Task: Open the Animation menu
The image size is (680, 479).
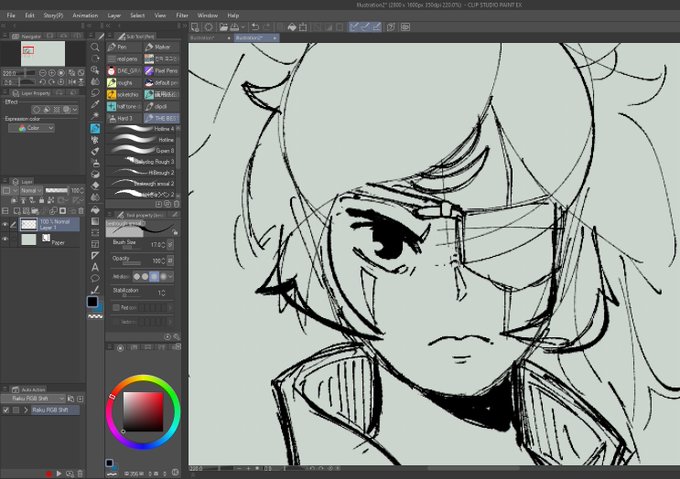Action: click(x=85, y=15)
